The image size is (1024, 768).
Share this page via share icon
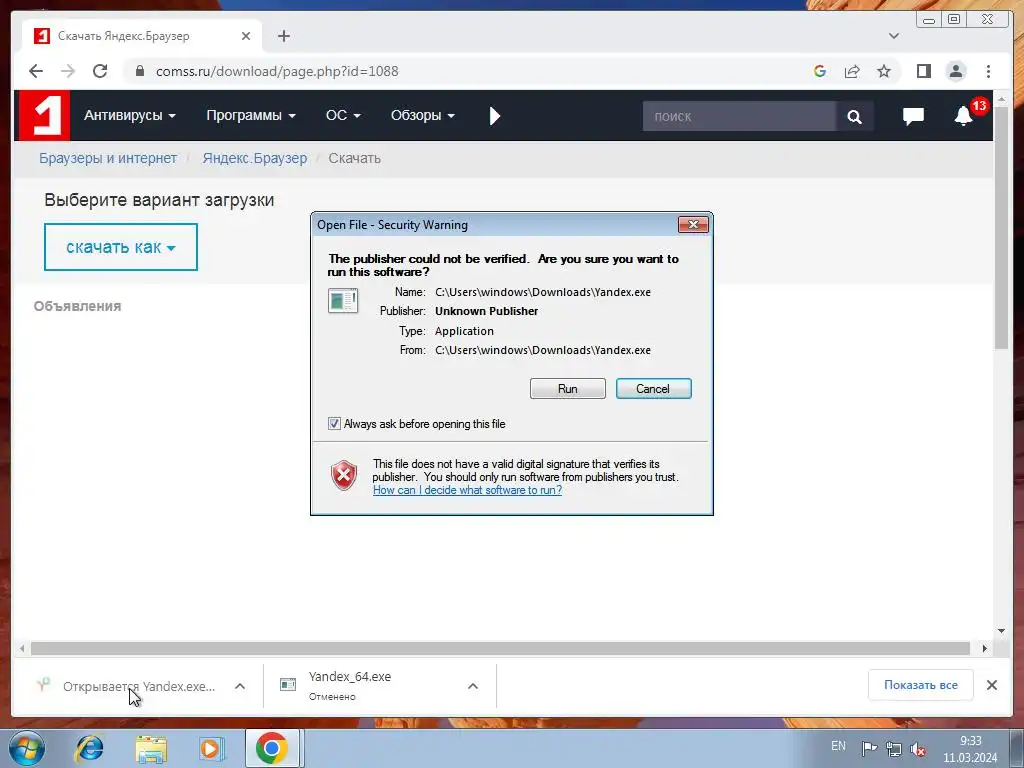pyautogui.click(x=852, y=71)
